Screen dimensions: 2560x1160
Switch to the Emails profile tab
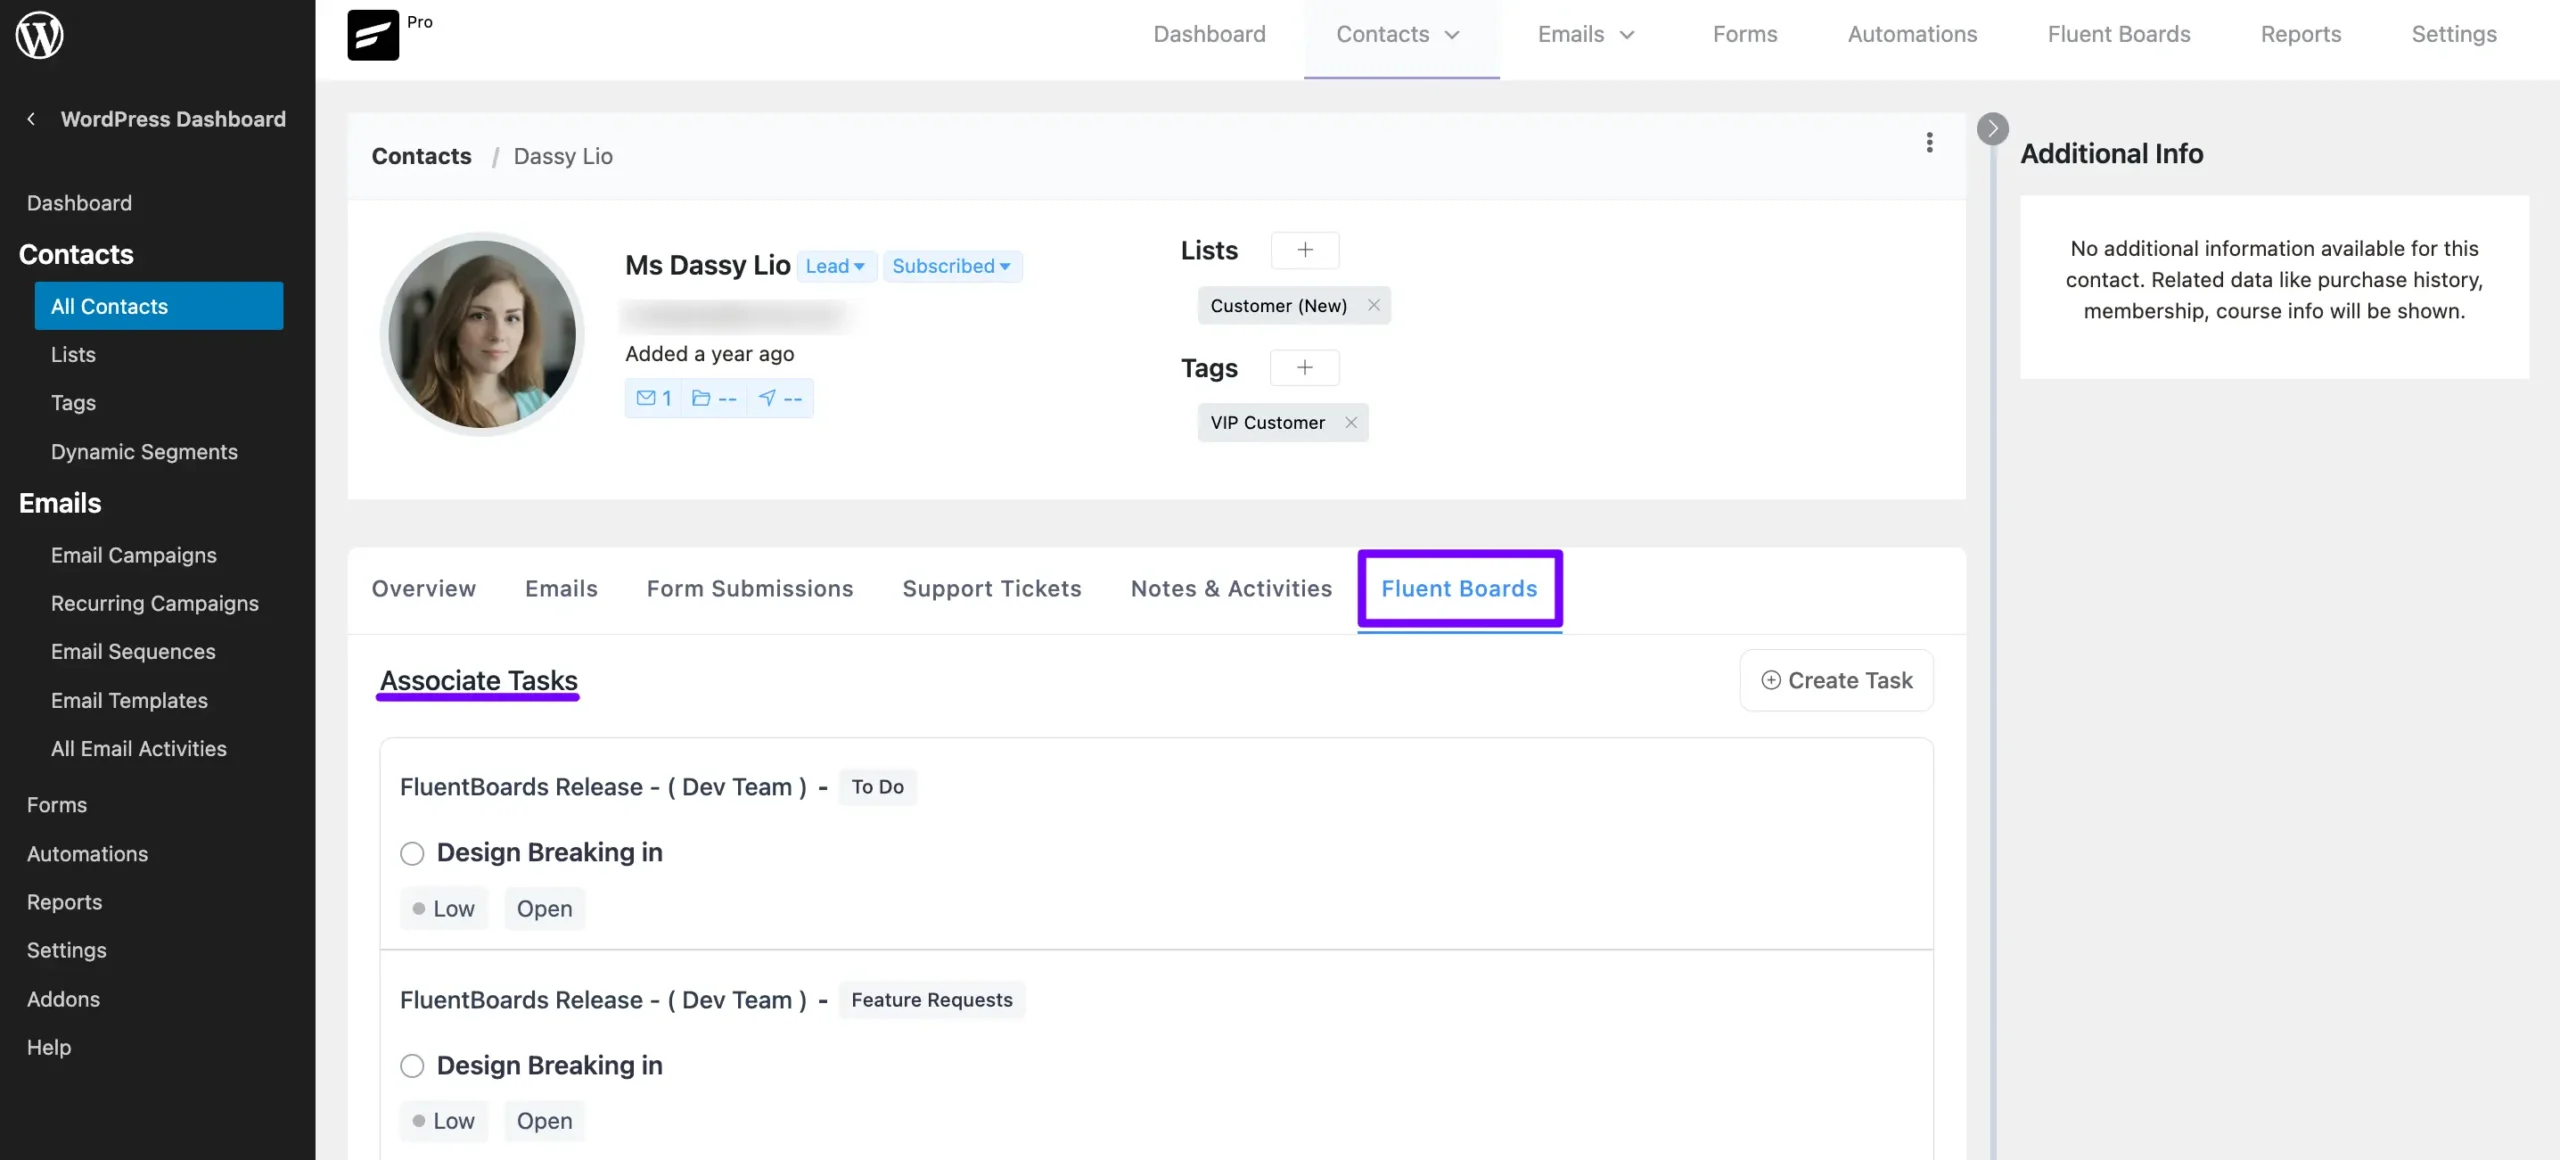click(x=561, y=589)
